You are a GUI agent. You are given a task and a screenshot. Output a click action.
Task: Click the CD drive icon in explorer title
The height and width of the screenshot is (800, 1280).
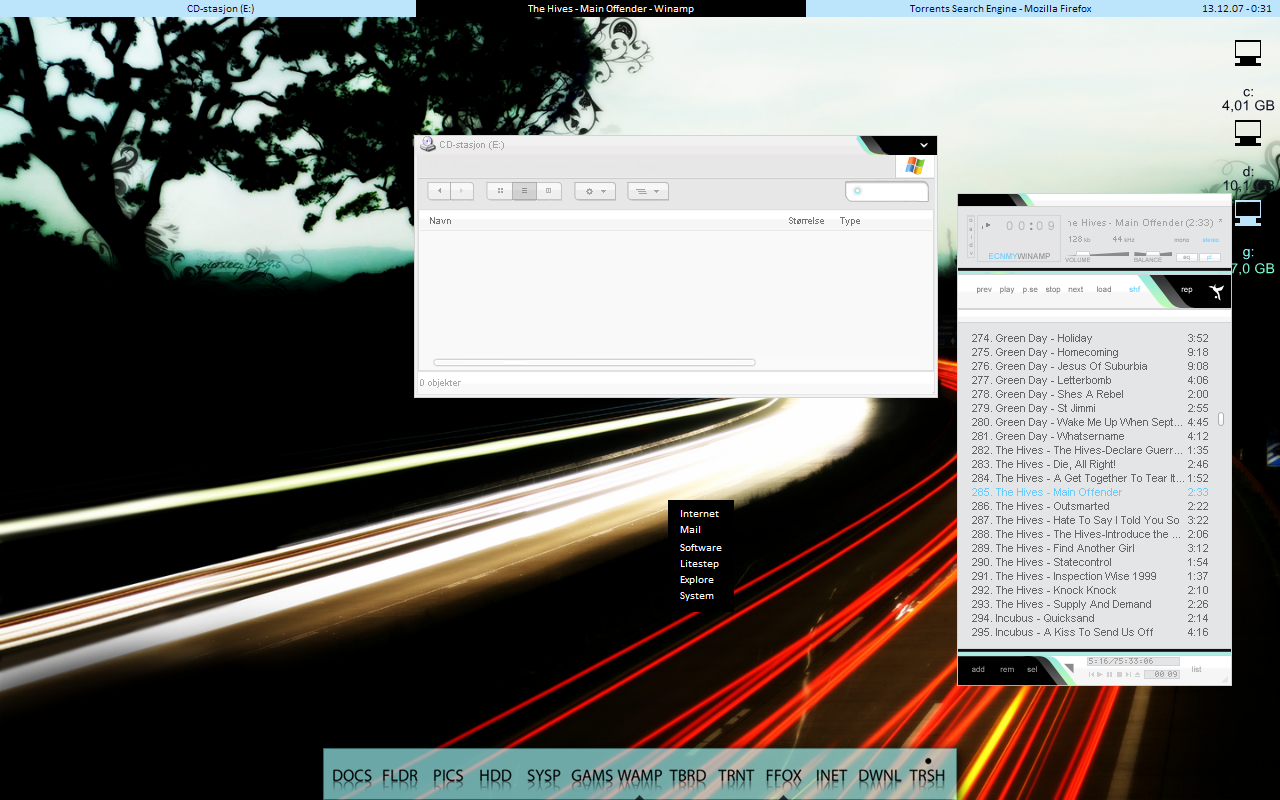click(x=428, y=144)
